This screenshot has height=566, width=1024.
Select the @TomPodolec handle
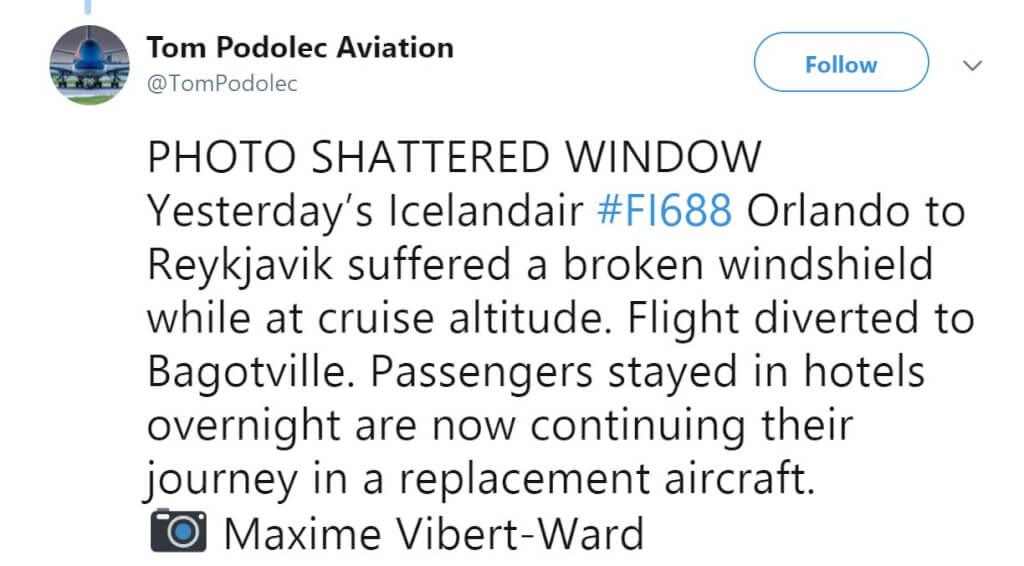coord(222,84)
